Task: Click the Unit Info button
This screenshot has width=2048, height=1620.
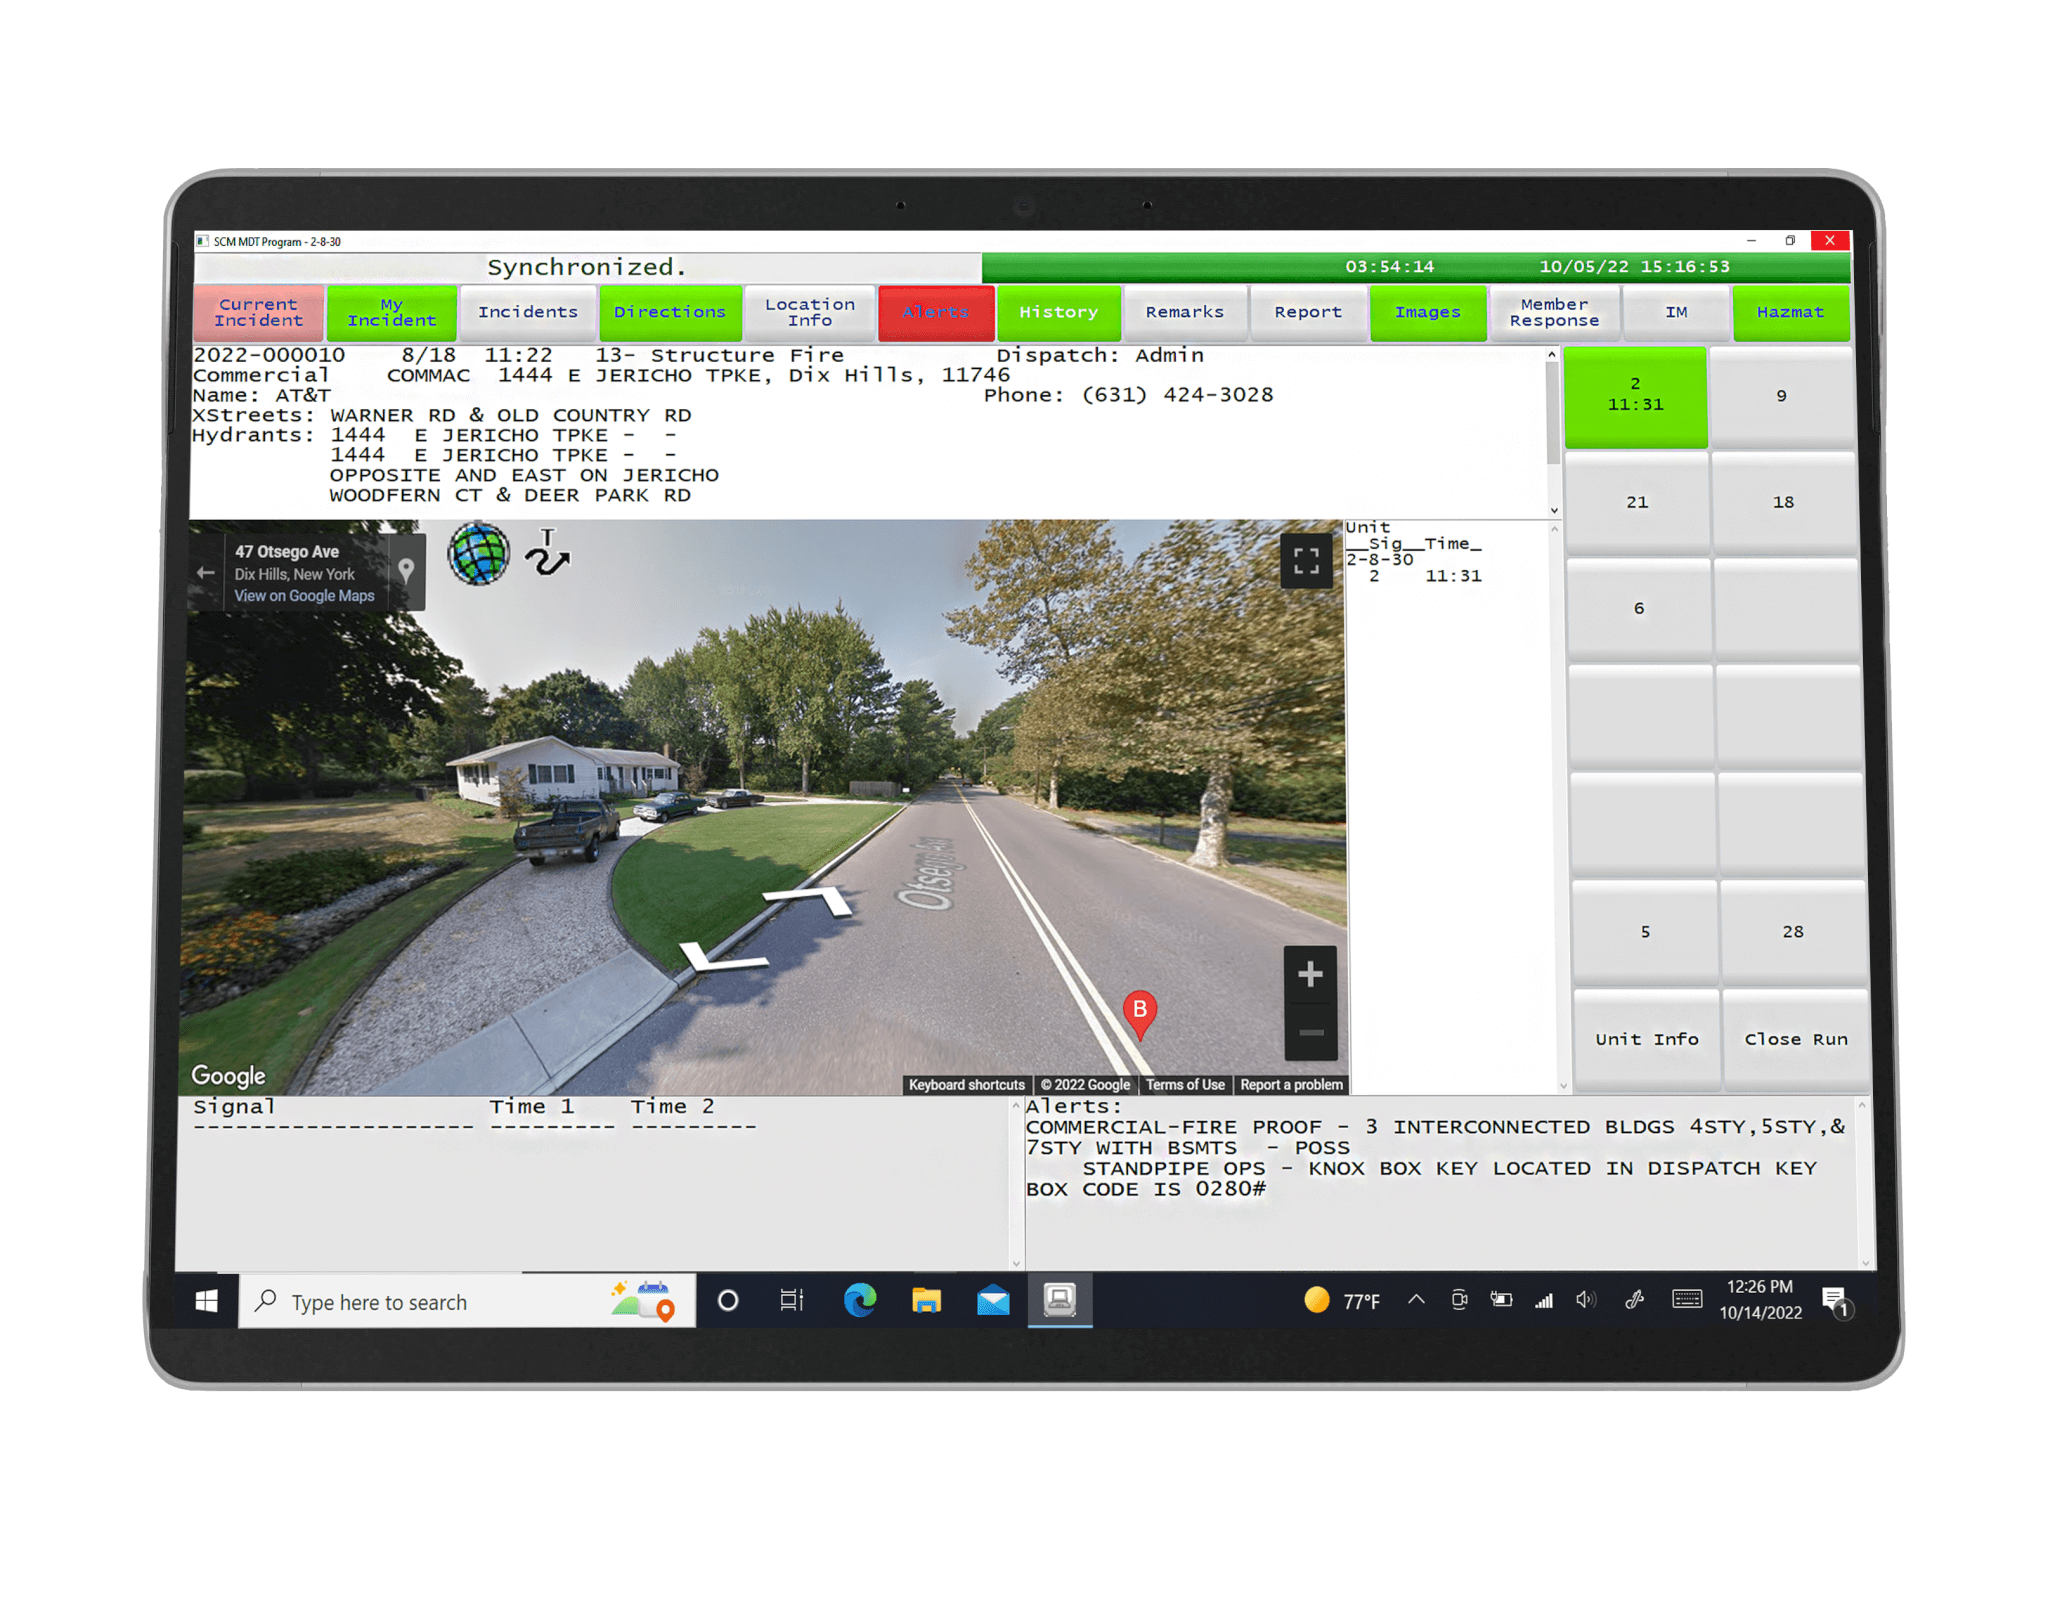Action: (1647, 1039)
